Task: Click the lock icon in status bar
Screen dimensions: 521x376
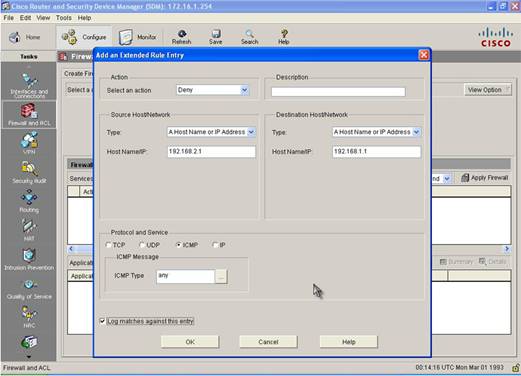Action: 516,368
